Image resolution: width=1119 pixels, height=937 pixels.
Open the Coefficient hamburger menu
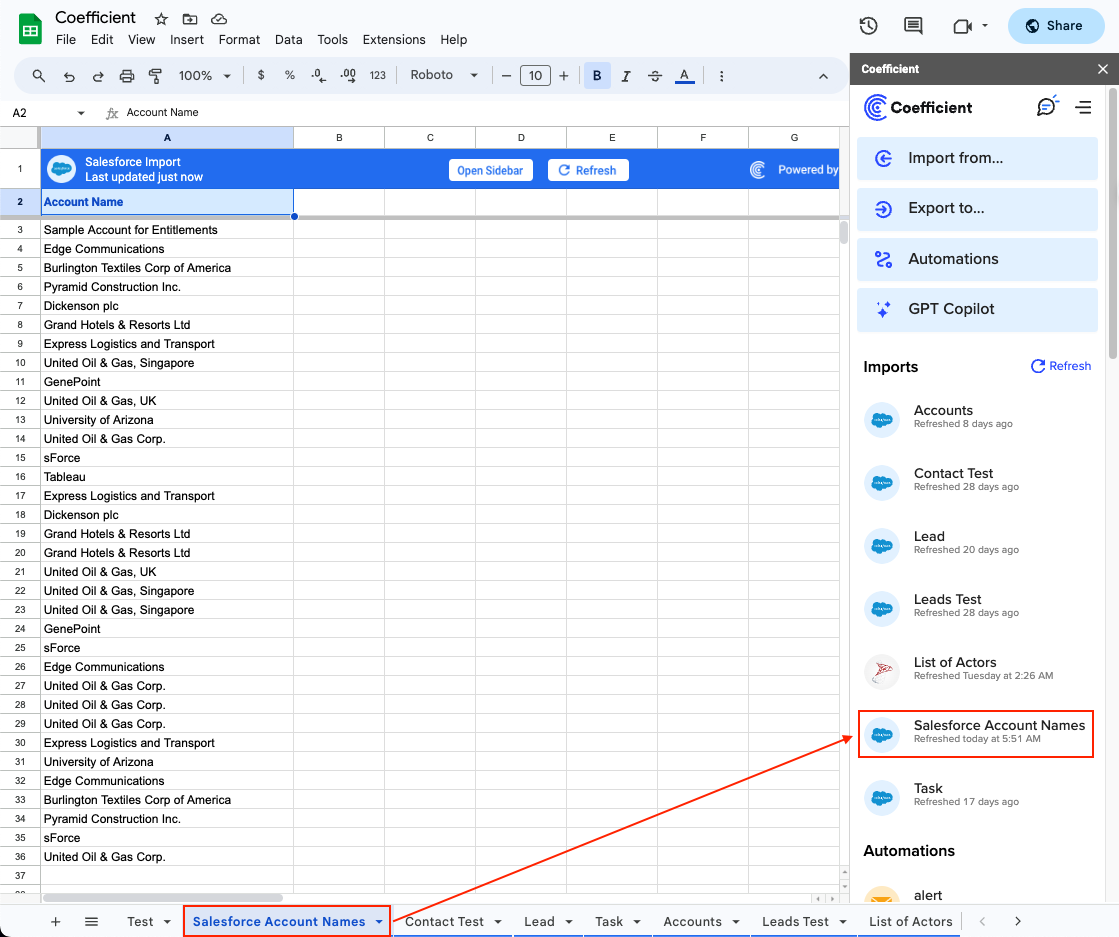pos(1083,108)
